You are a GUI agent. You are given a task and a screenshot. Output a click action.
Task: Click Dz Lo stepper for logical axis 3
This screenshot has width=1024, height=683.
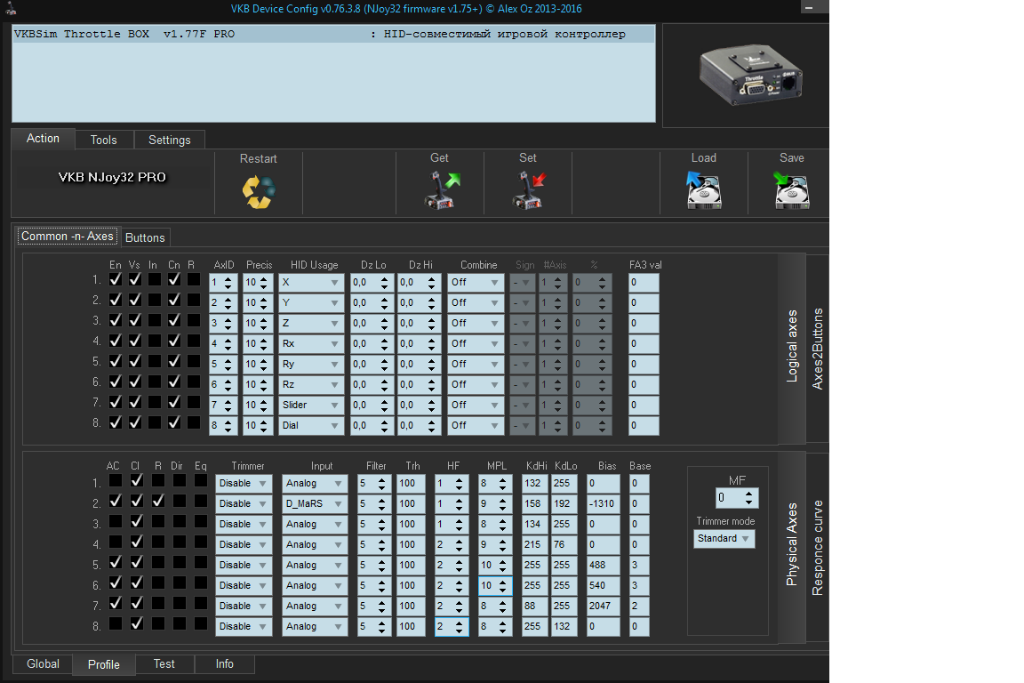pyautogui.click(x=384, y=324)
